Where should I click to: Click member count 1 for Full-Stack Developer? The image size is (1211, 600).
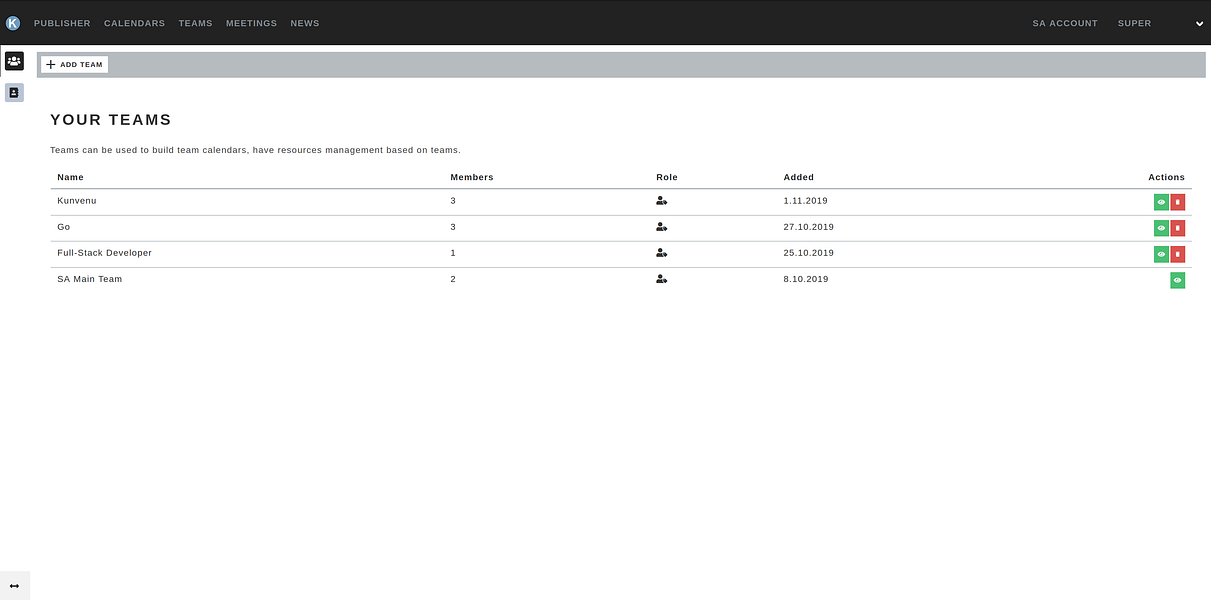(453, 253)
